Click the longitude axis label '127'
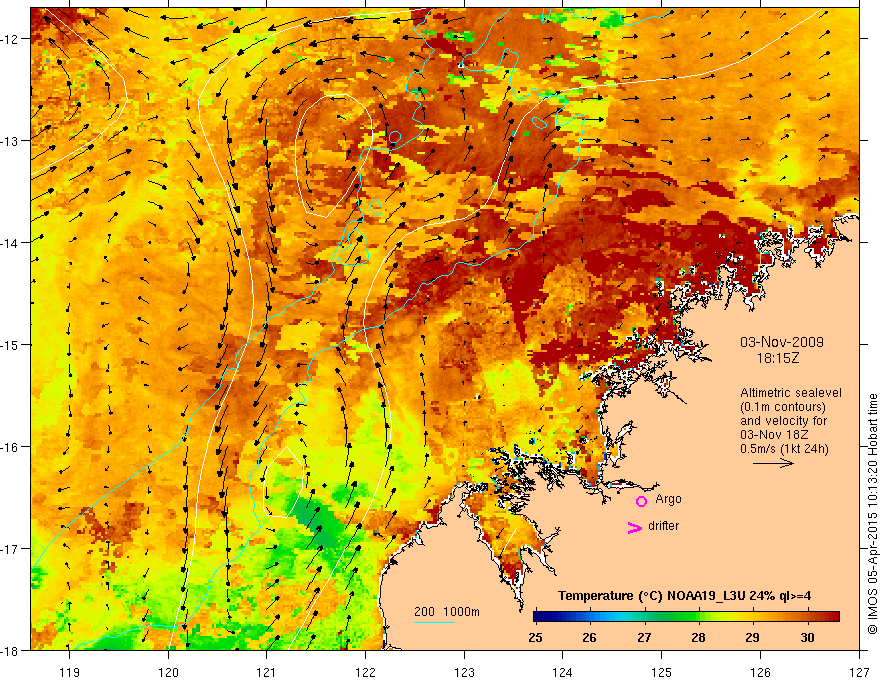 tap(859, 672)
